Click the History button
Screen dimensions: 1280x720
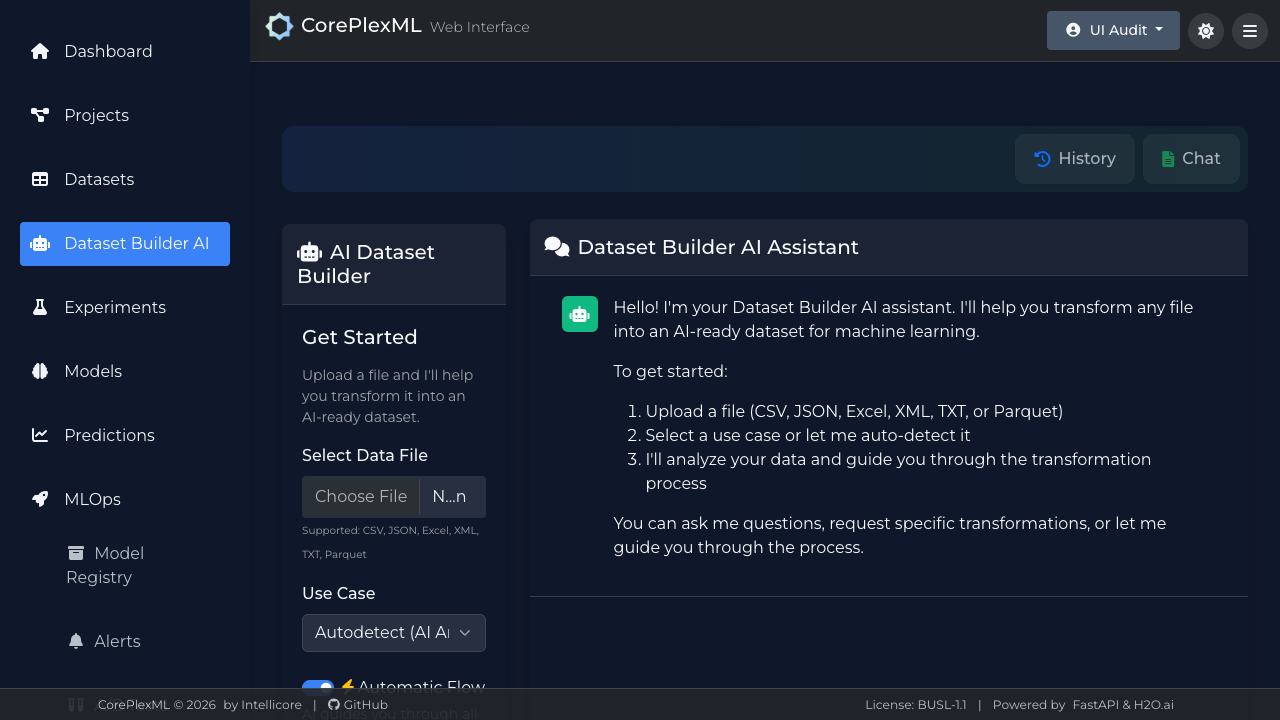1074,159
